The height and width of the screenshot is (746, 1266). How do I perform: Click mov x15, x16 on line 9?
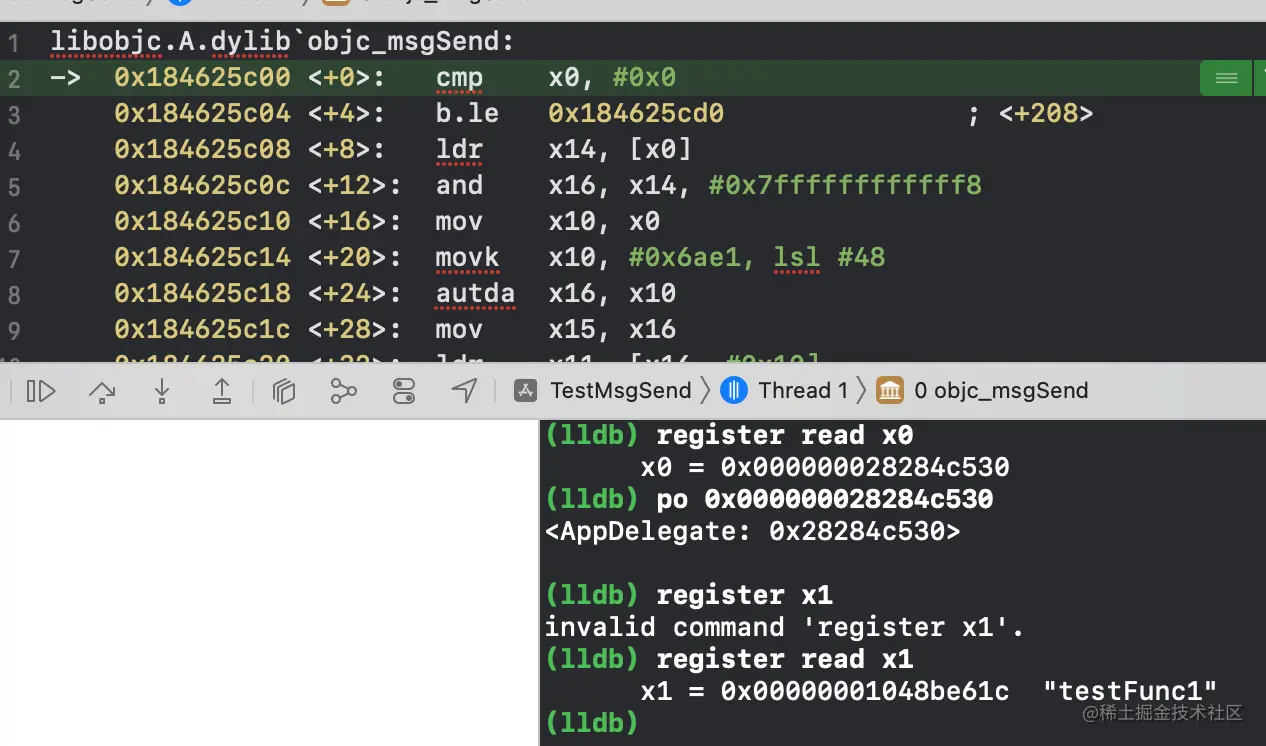[556, 329]
